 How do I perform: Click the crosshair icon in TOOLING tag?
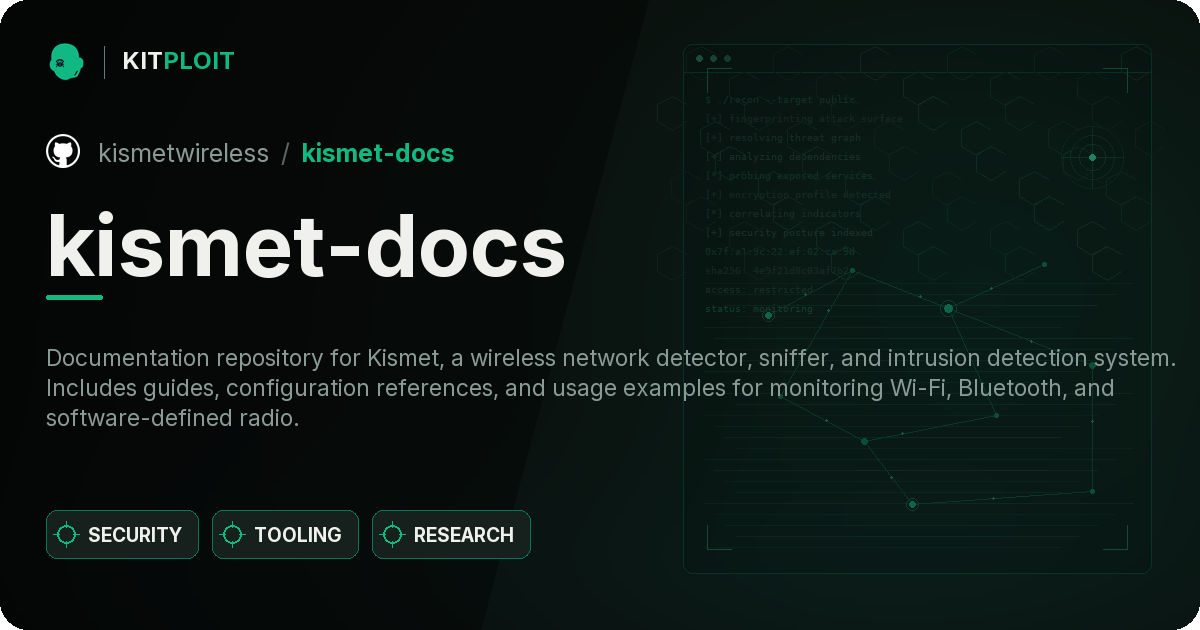(233, 535)
